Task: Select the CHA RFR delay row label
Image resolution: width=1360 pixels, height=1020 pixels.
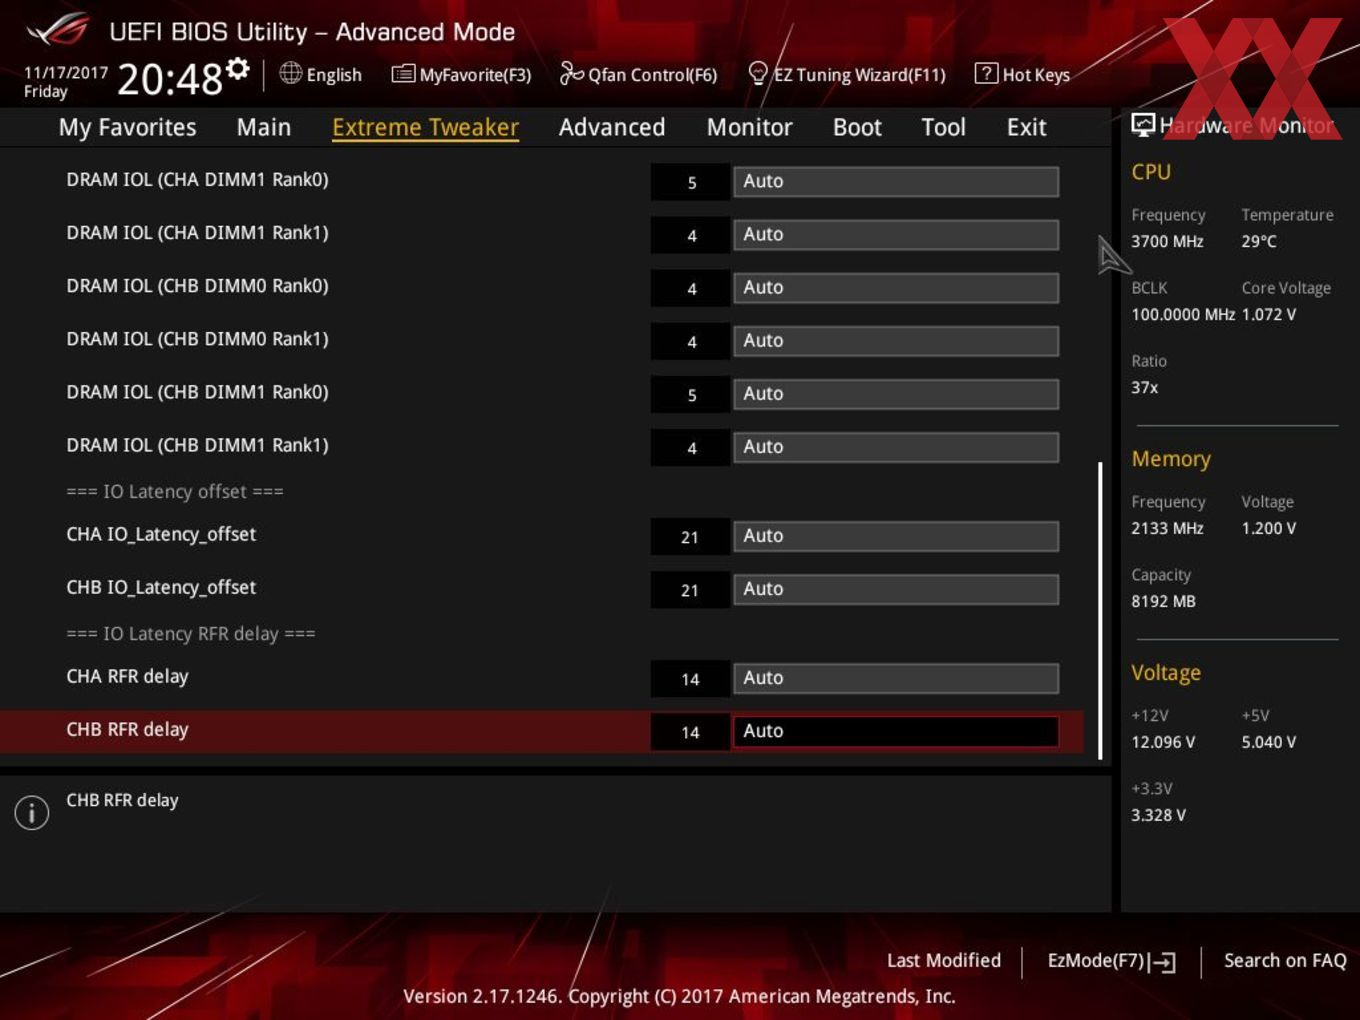Action: (x=127, y=677)
